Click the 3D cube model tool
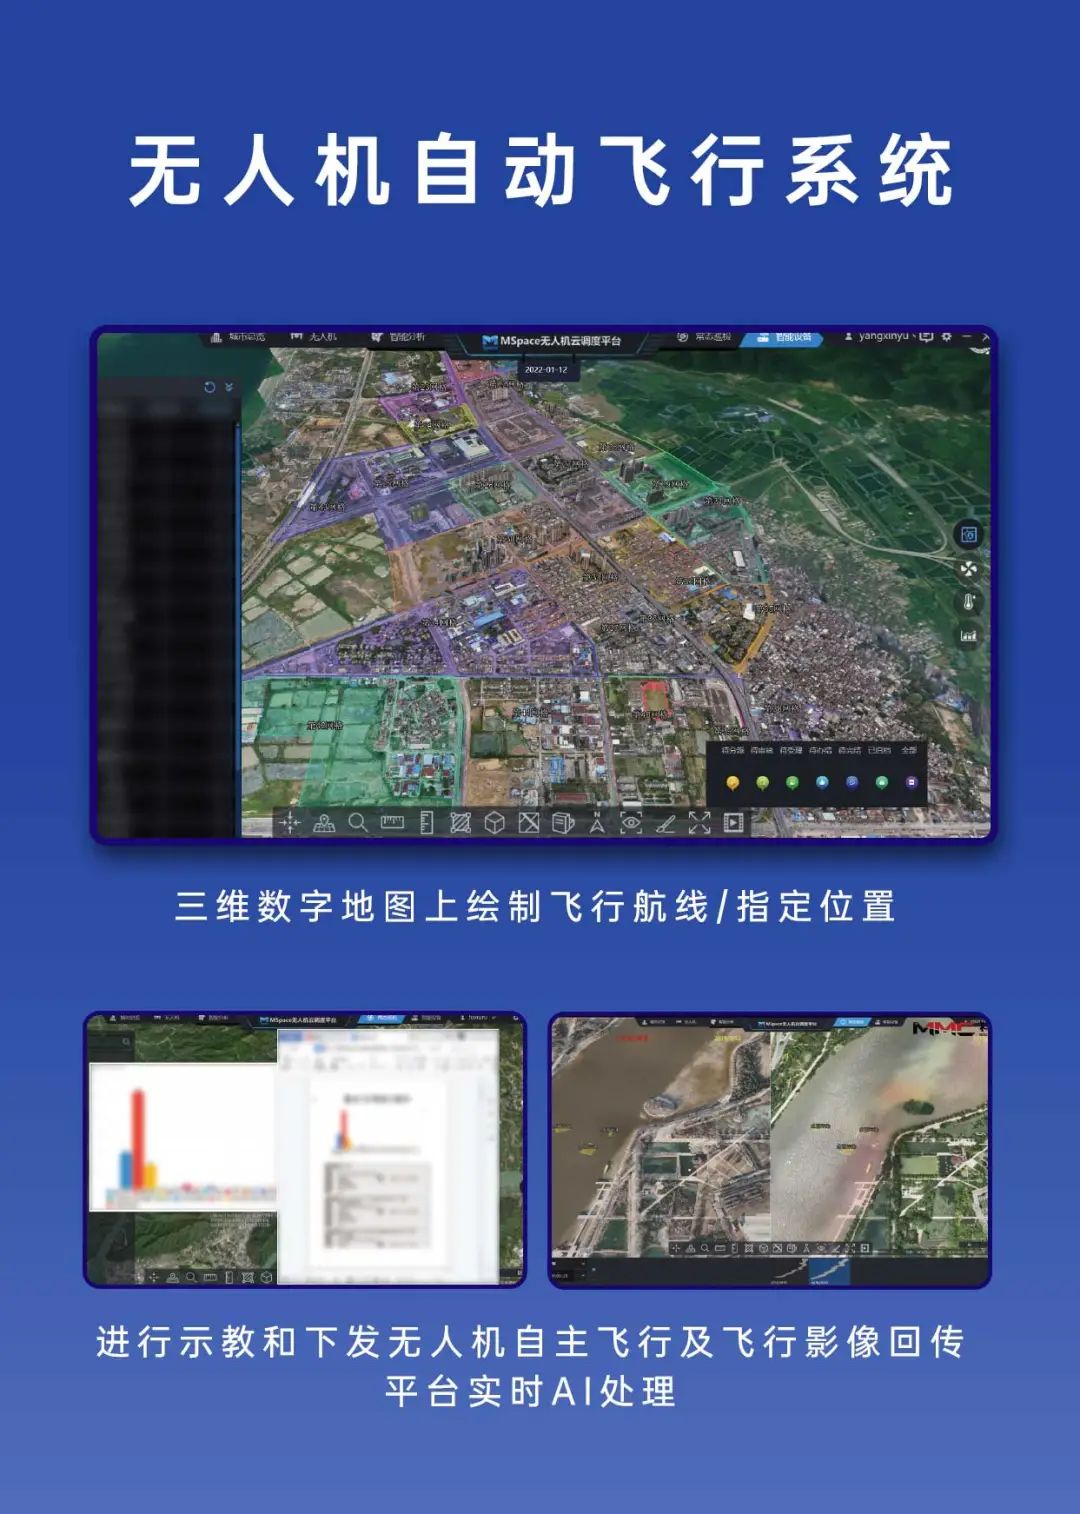Screen dimensions: 1080x1514 pyautogui.click(x=494, y=823)
